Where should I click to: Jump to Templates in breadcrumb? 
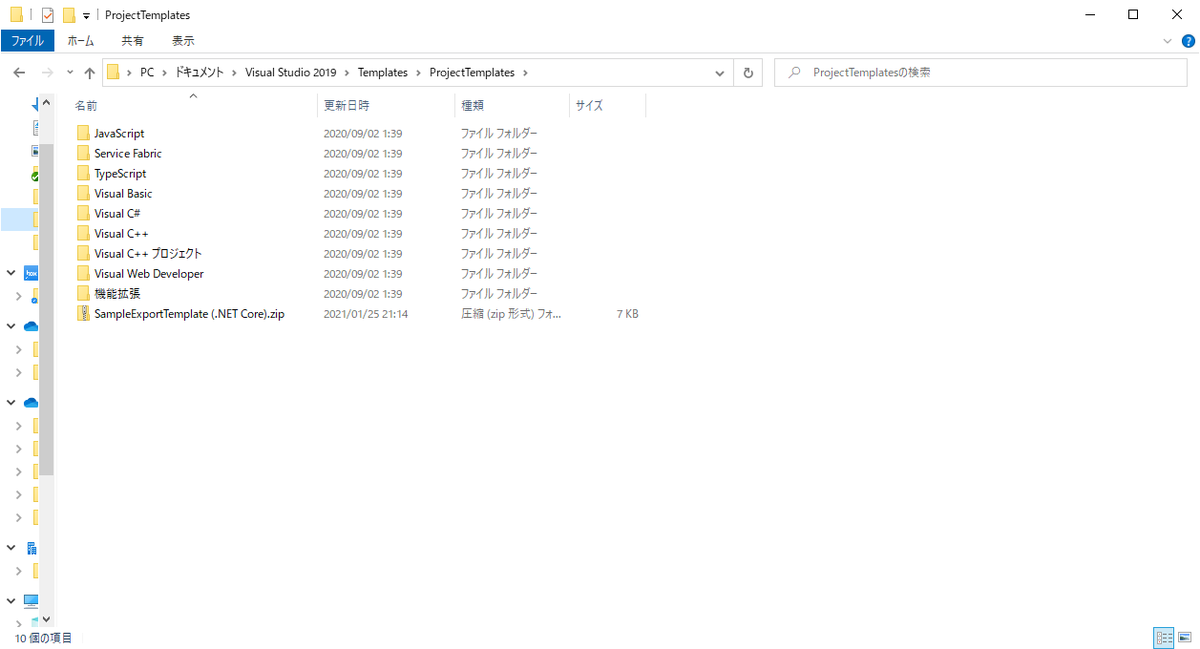(x=383, y=73)
